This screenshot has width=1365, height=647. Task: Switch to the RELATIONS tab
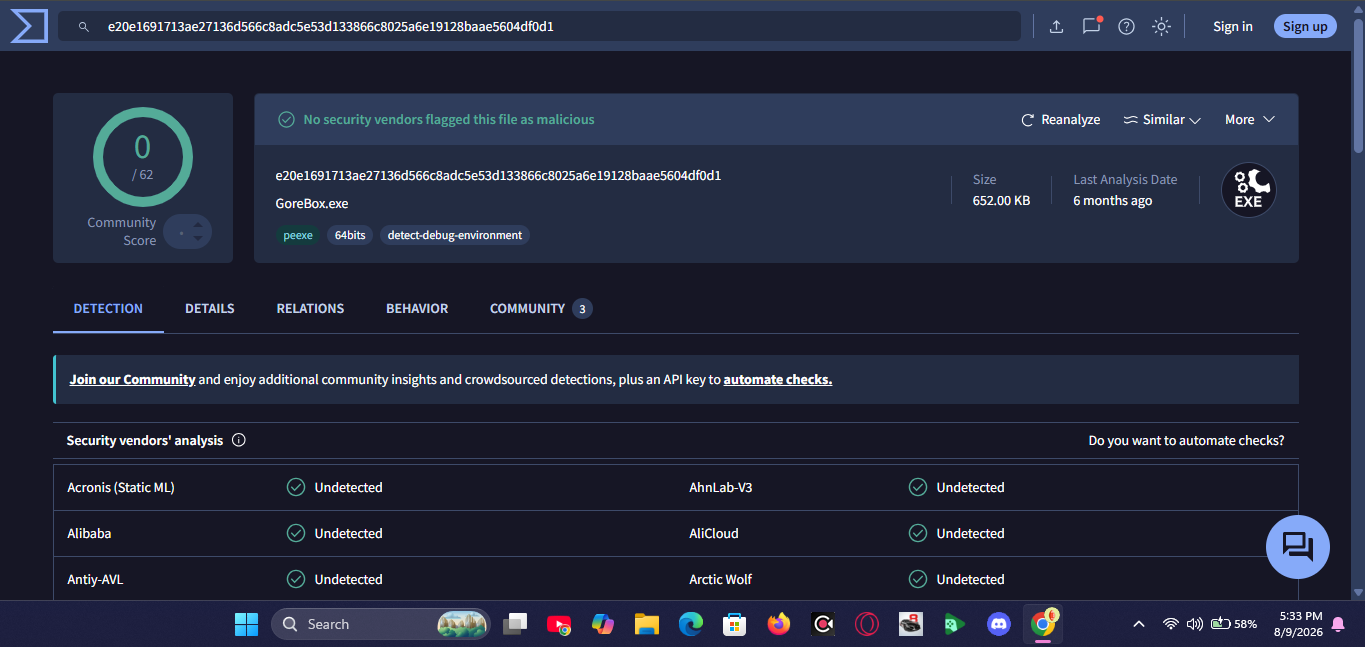[x=310, y=308]
